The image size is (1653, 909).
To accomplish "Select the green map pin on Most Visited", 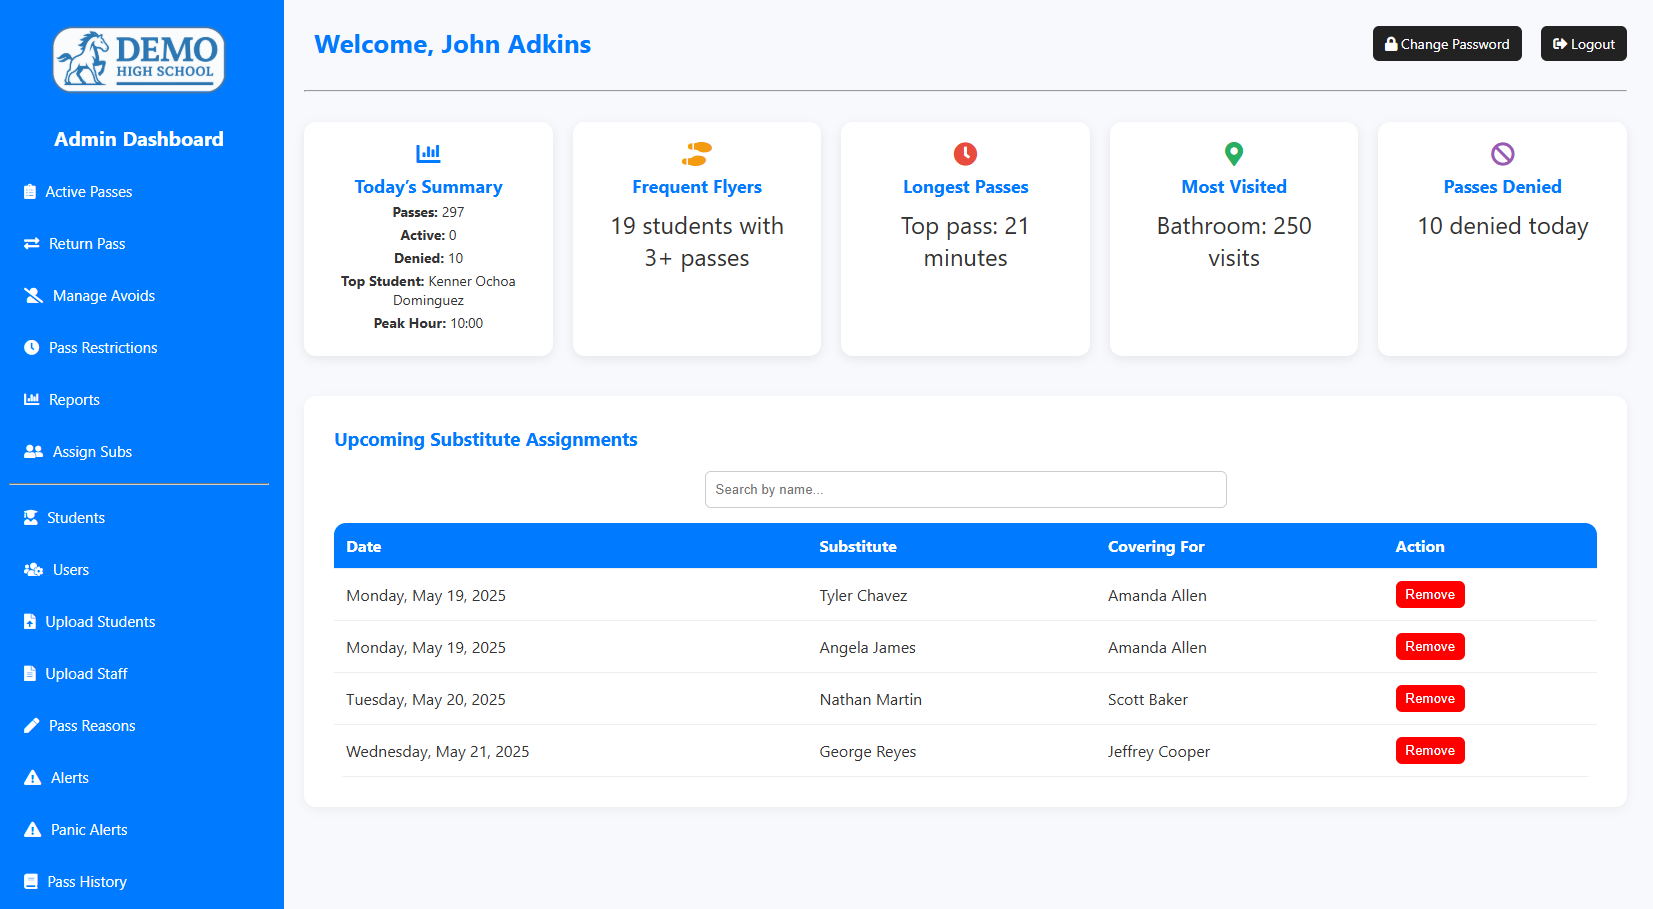I will pos(1233,153).
